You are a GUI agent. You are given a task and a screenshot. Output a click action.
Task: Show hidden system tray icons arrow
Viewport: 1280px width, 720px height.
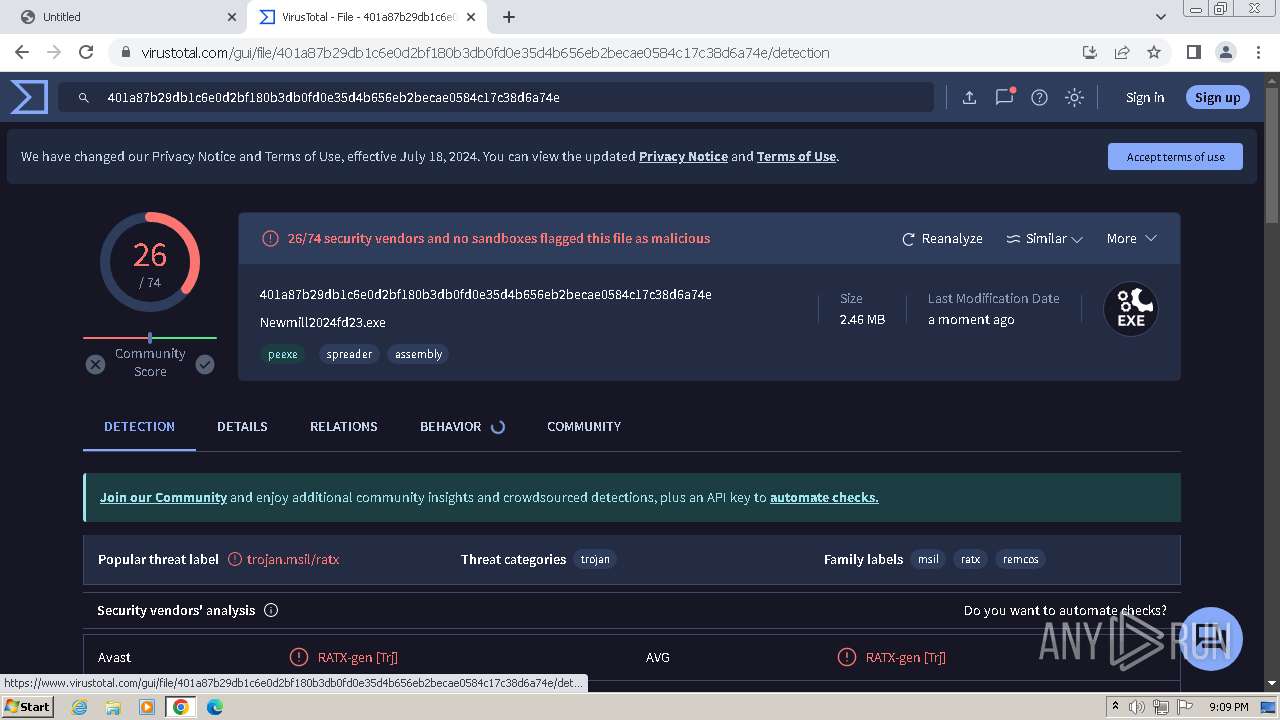pyautogui.click(x=1115, y=707)
